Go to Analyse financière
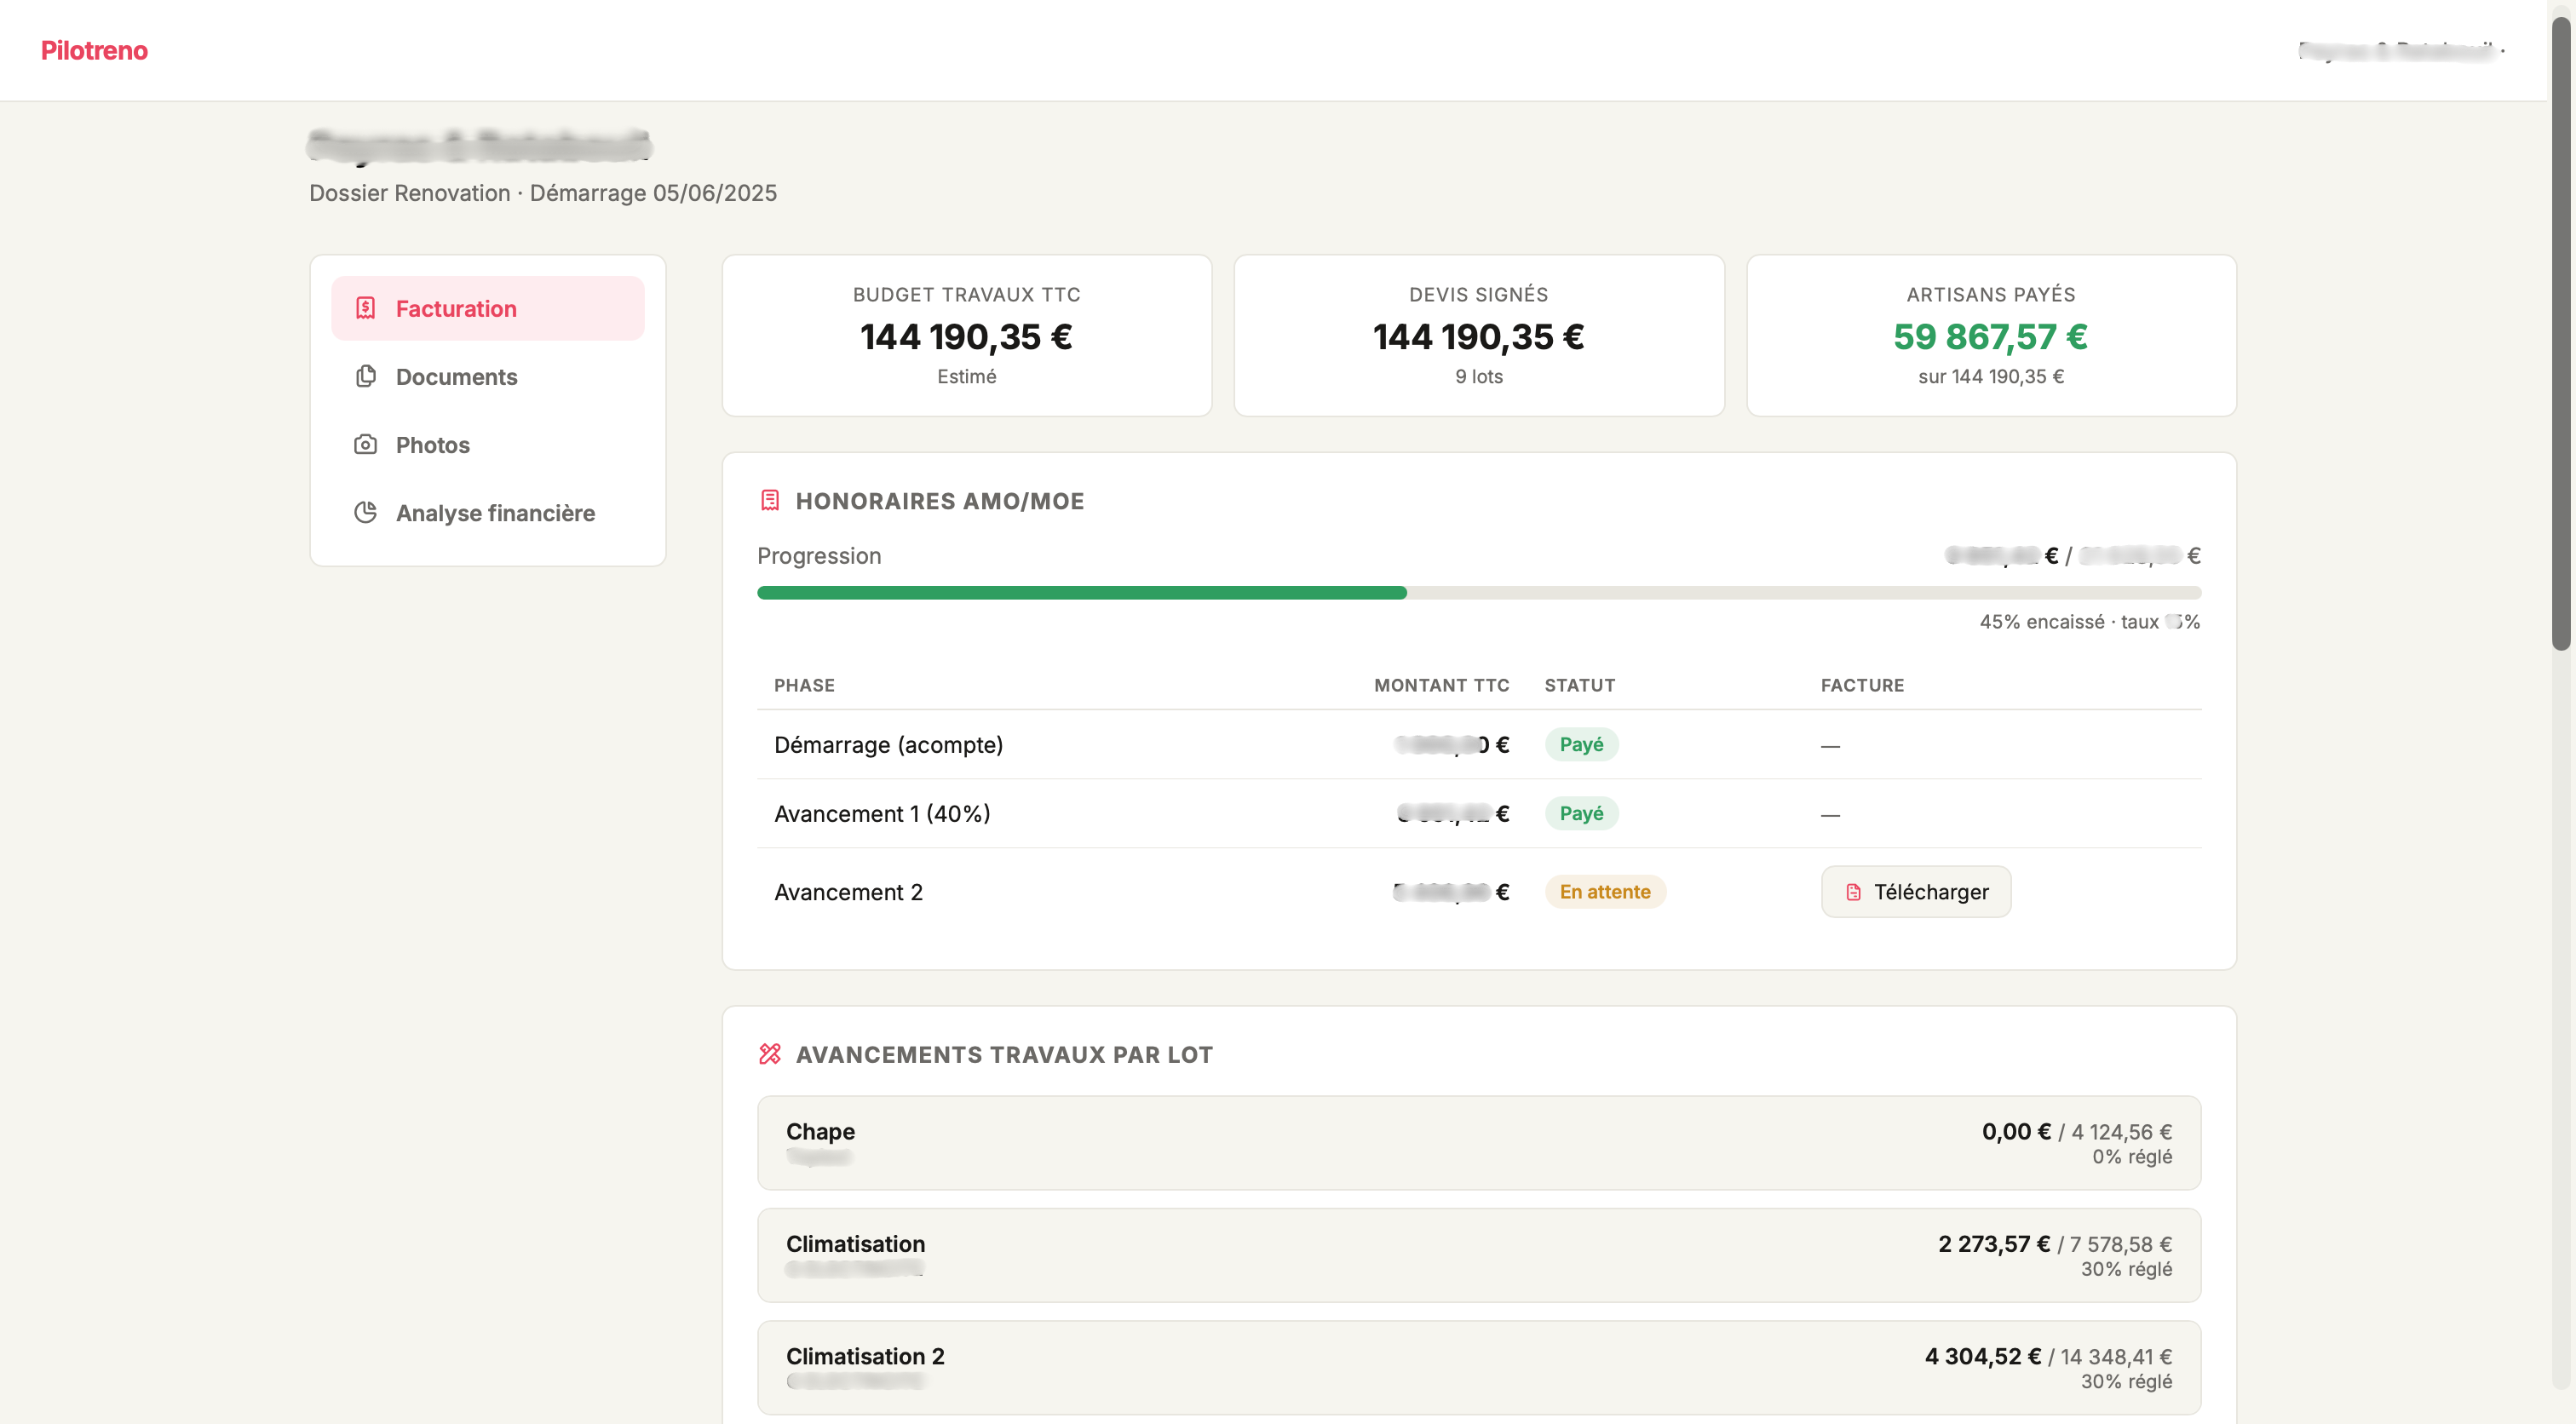 pos(488,512)
